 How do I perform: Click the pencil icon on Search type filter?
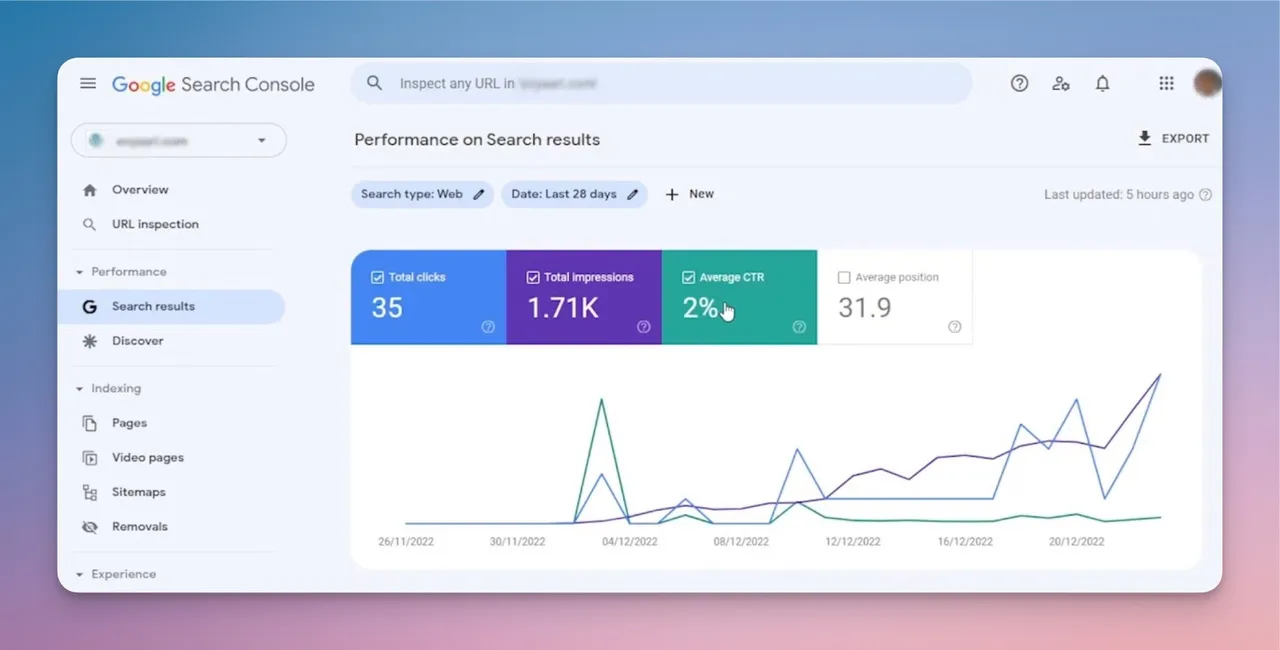479,194
